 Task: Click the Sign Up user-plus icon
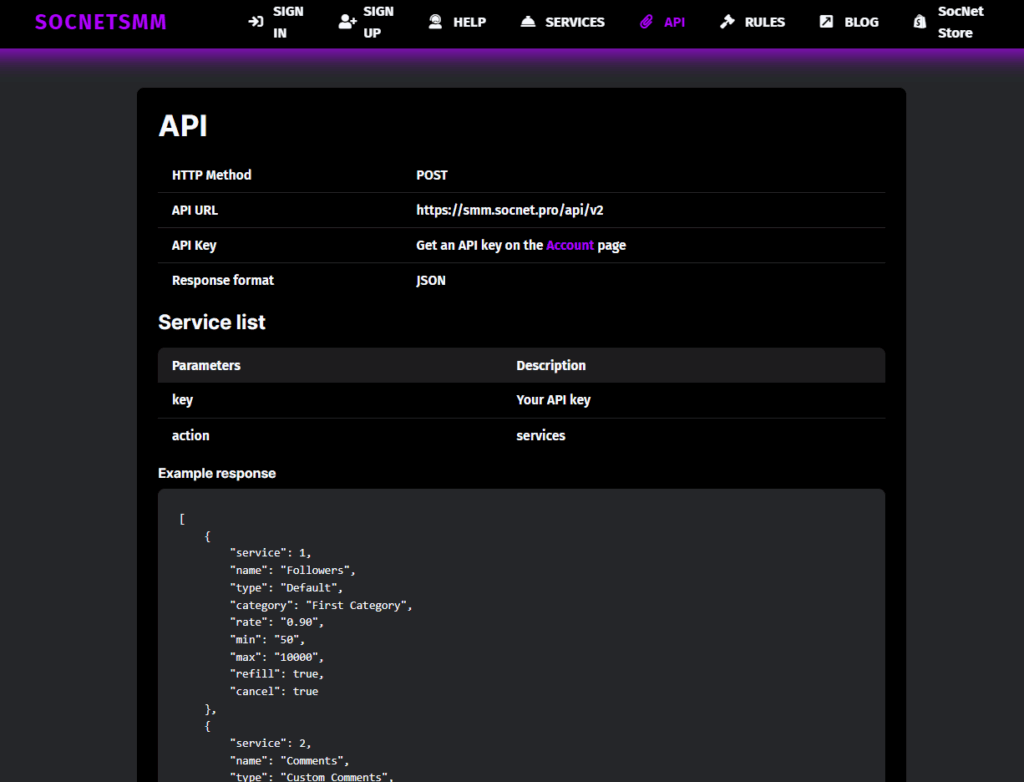[x=347, y=22]
